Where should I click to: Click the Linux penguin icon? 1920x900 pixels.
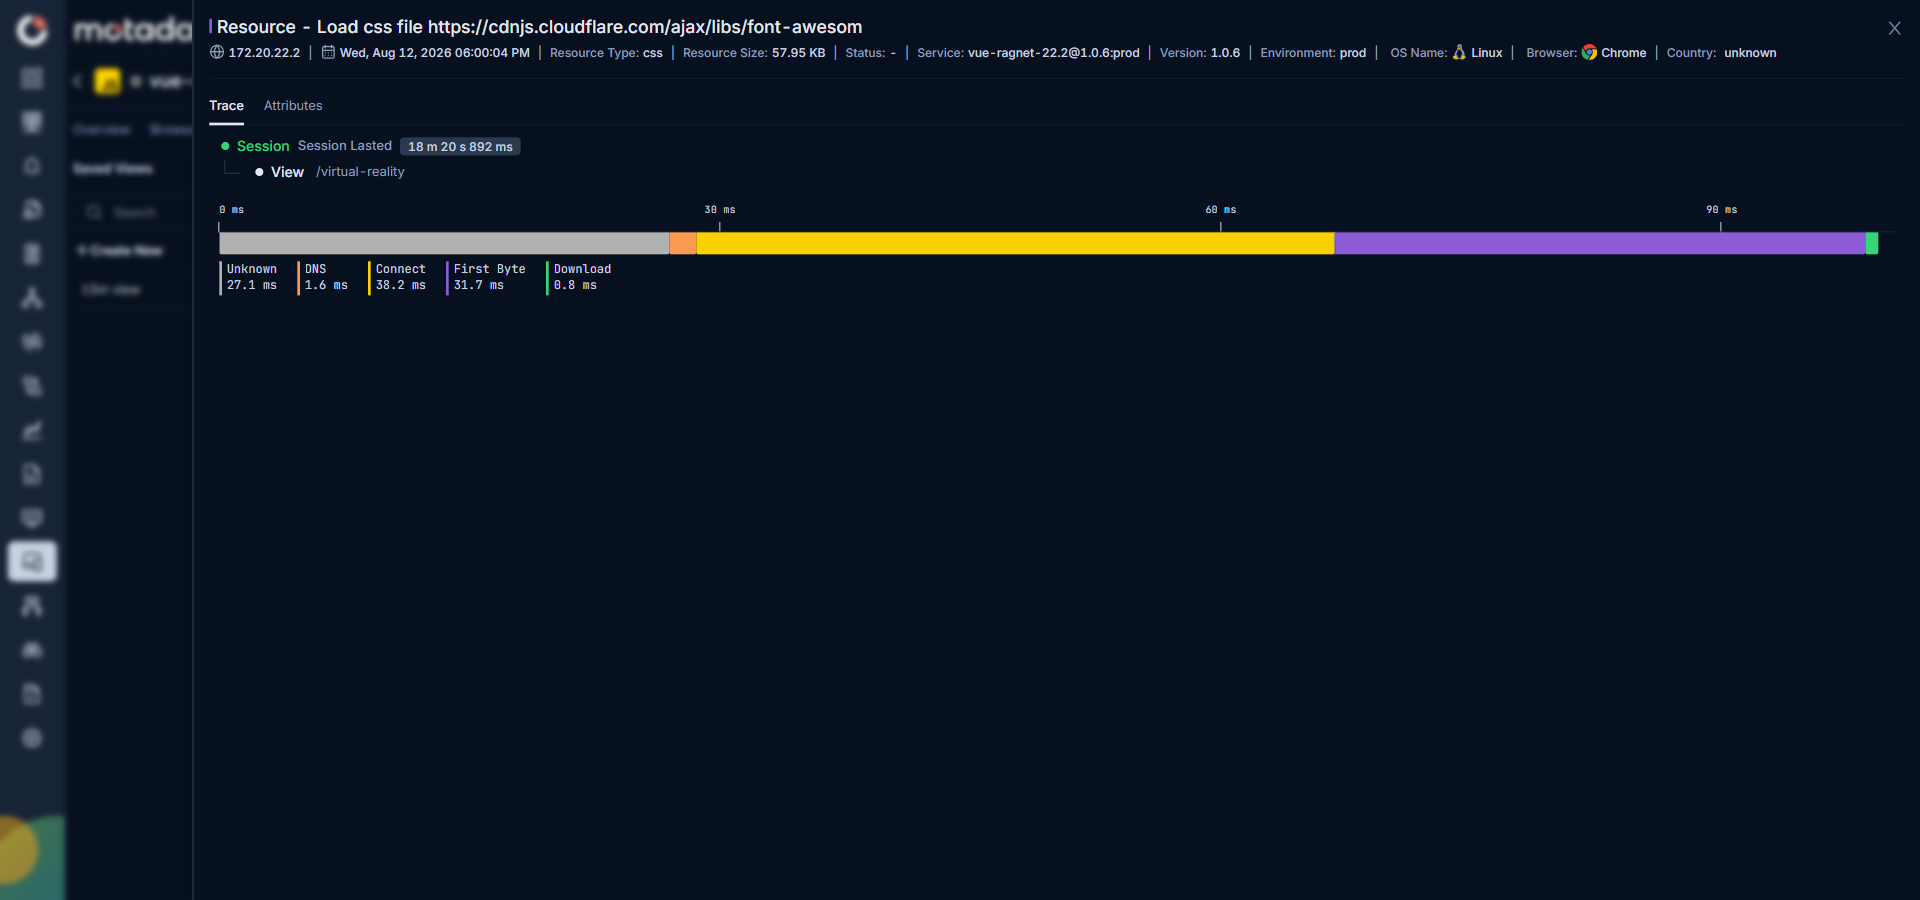pos(1459,52)
